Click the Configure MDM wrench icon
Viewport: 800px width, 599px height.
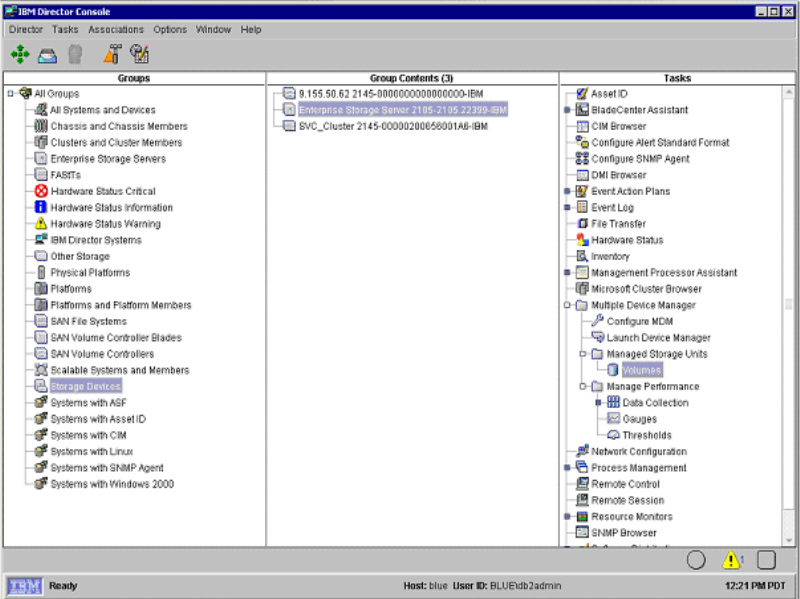[597, 321]
